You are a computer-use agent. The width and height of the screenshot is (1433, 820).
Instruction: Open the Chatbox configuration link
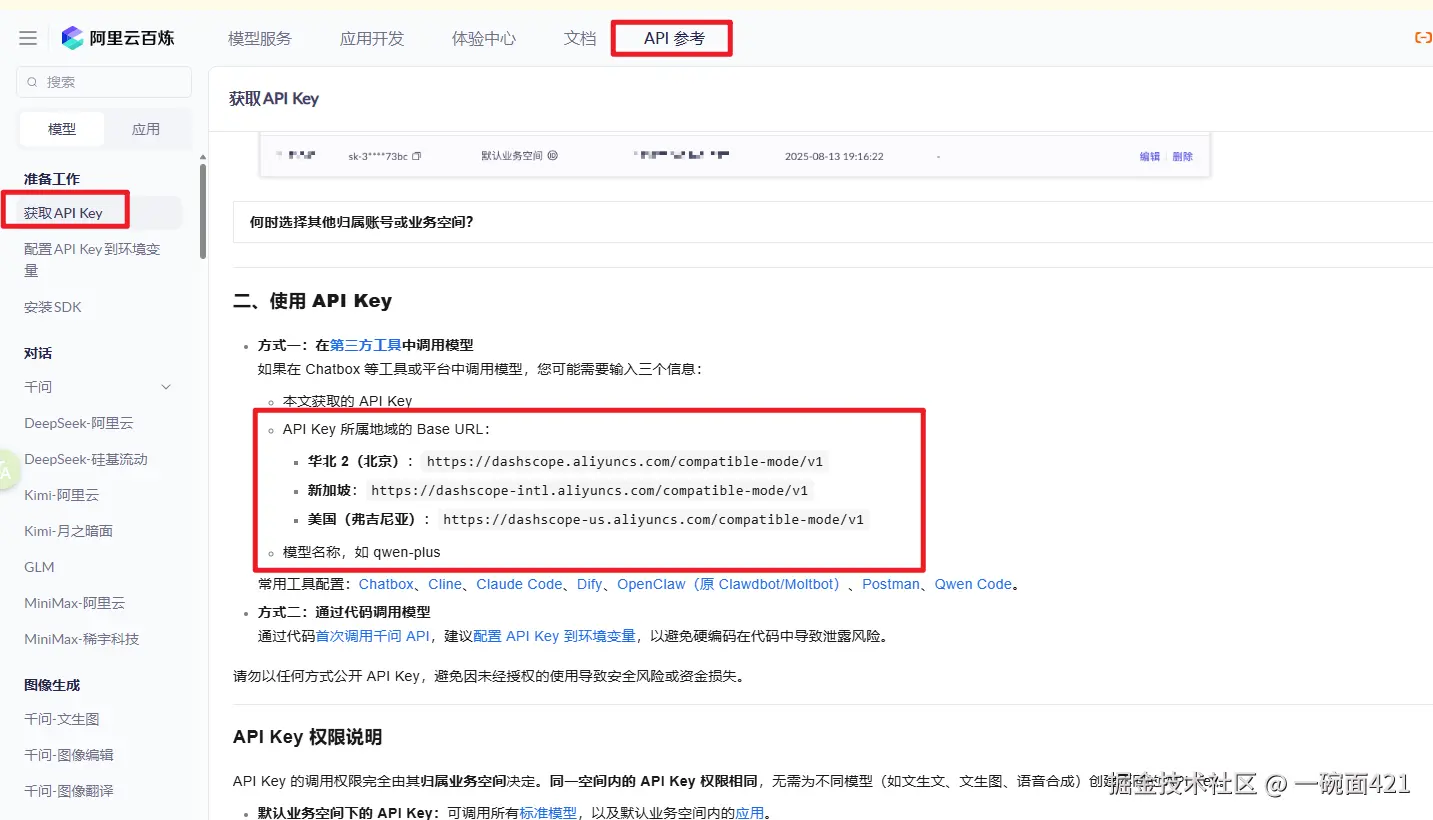[386, 584]
